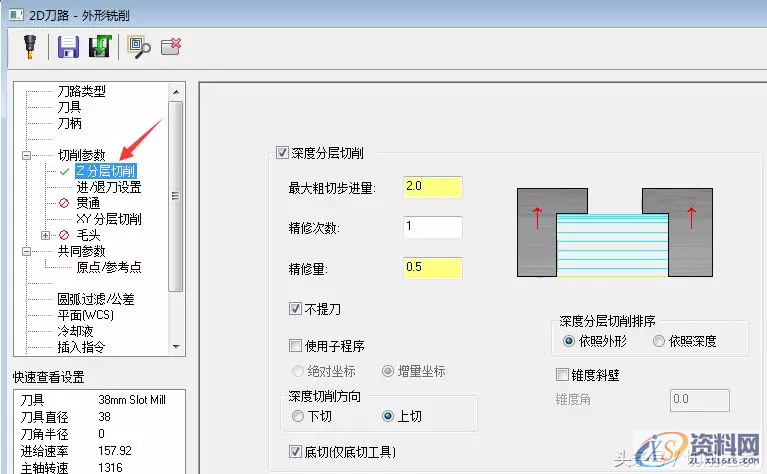Click the 精修次数 input field

(x=432, y=227)
